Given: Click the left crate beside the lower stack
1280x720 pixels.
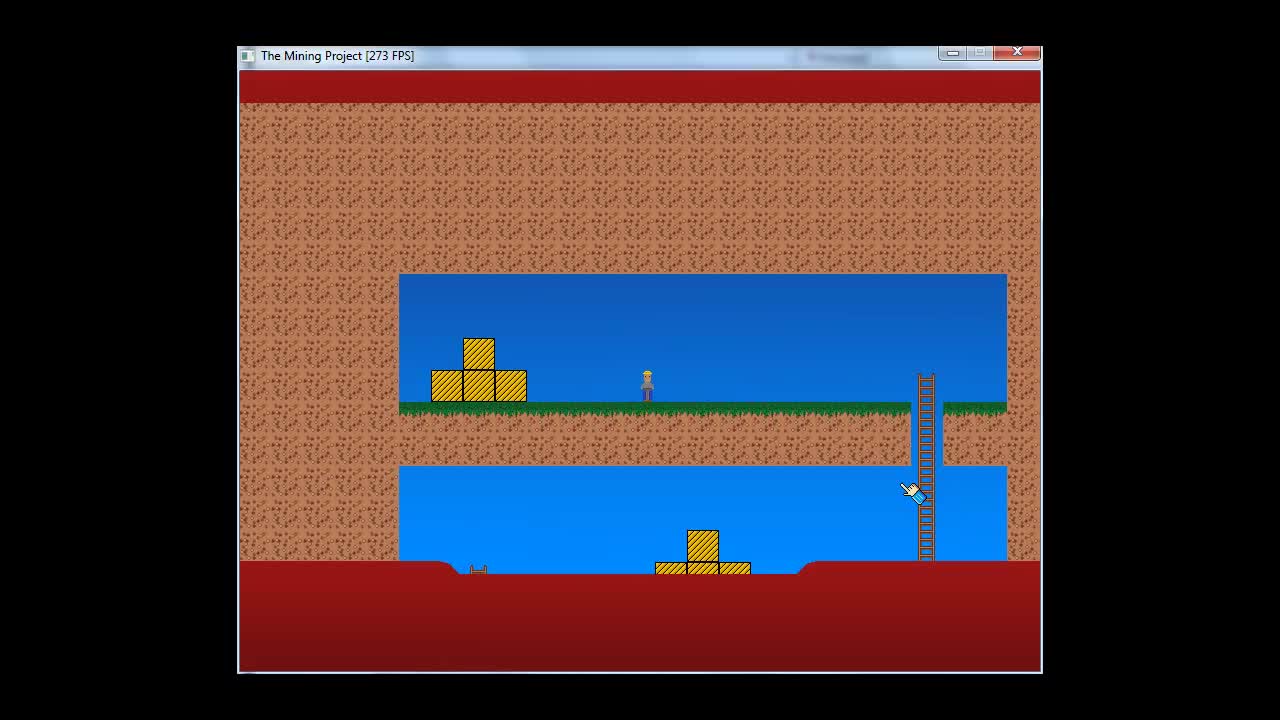Looking at the screenshot, I should pyautogui.click(x=670, y=568).
